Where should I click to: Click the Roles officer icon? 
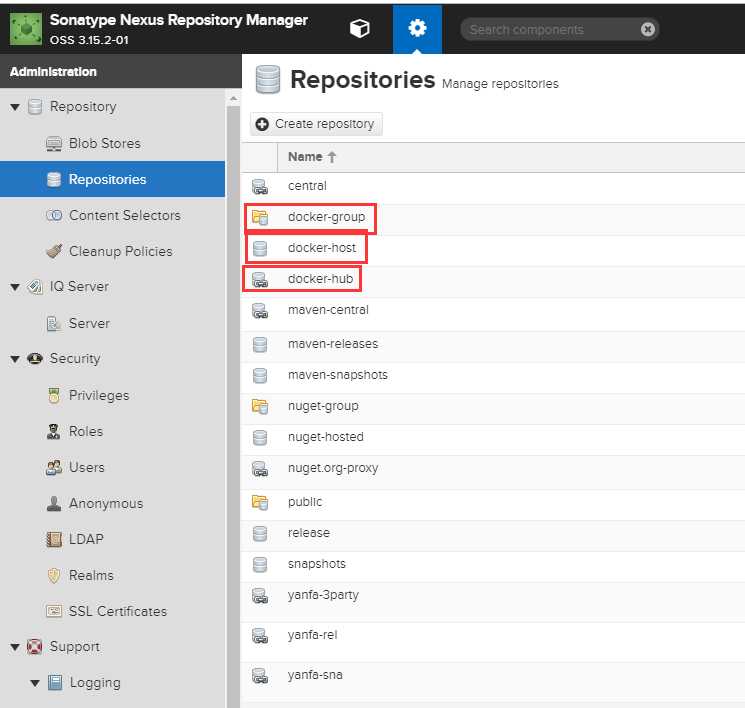(54, 431)
